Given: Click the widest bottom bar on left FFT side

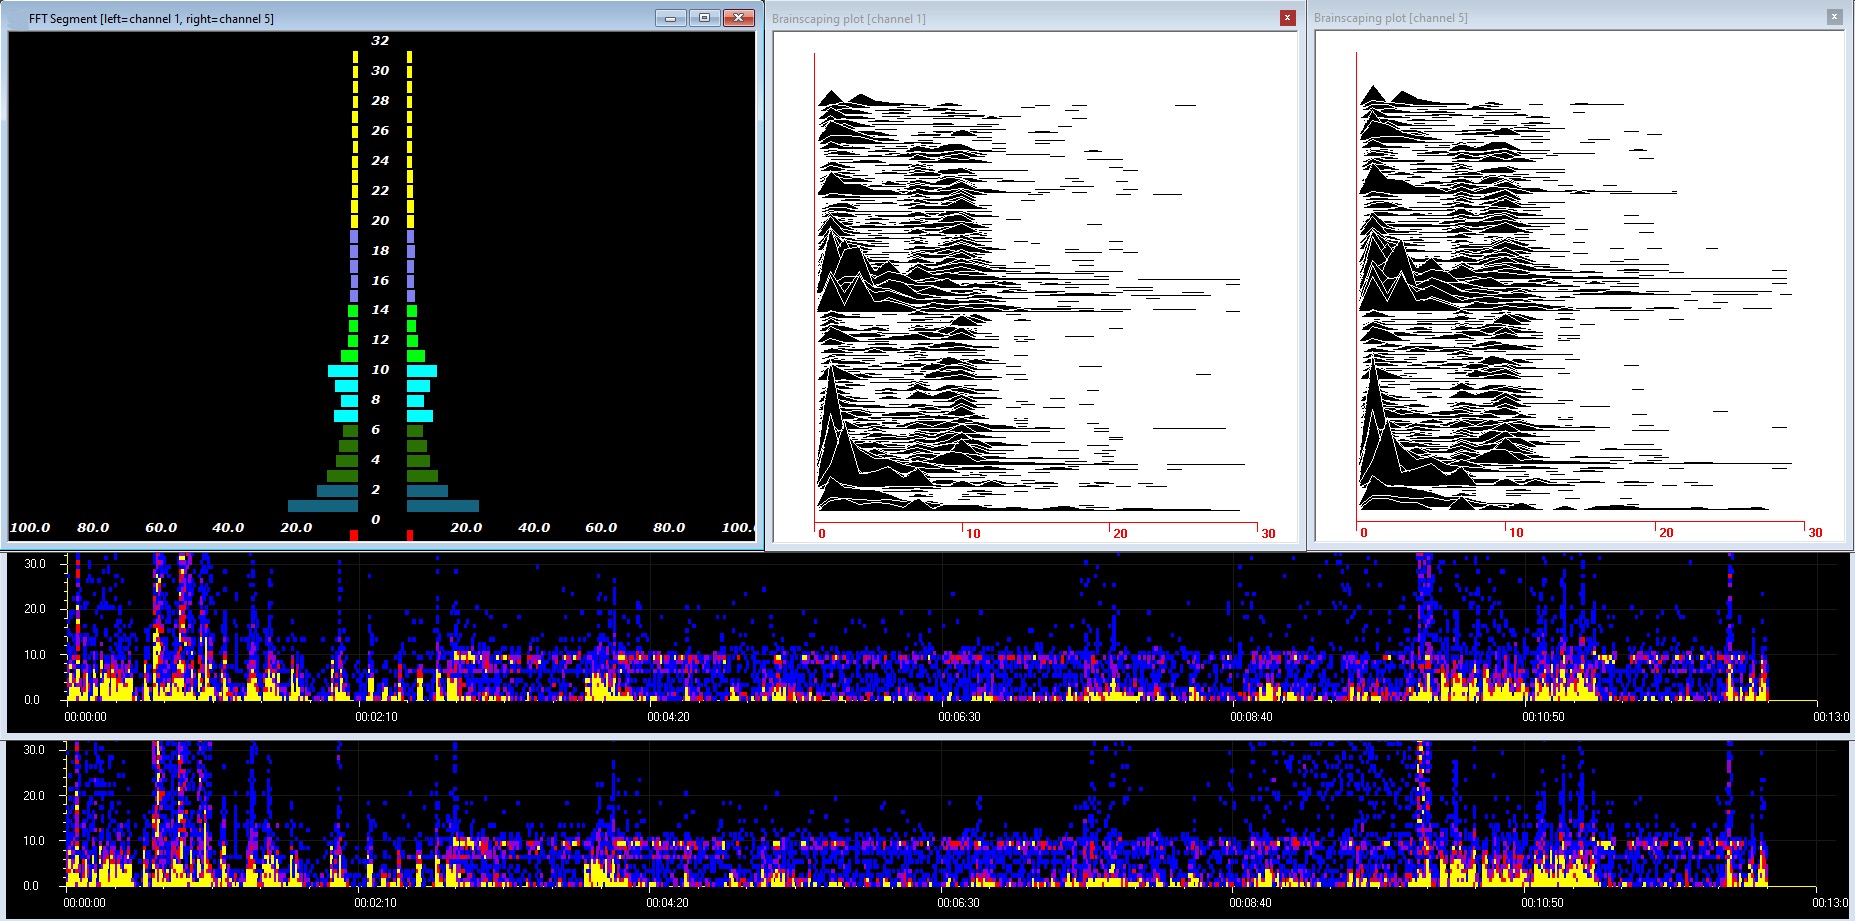Looking at the screenshot, I should [322, 506].
